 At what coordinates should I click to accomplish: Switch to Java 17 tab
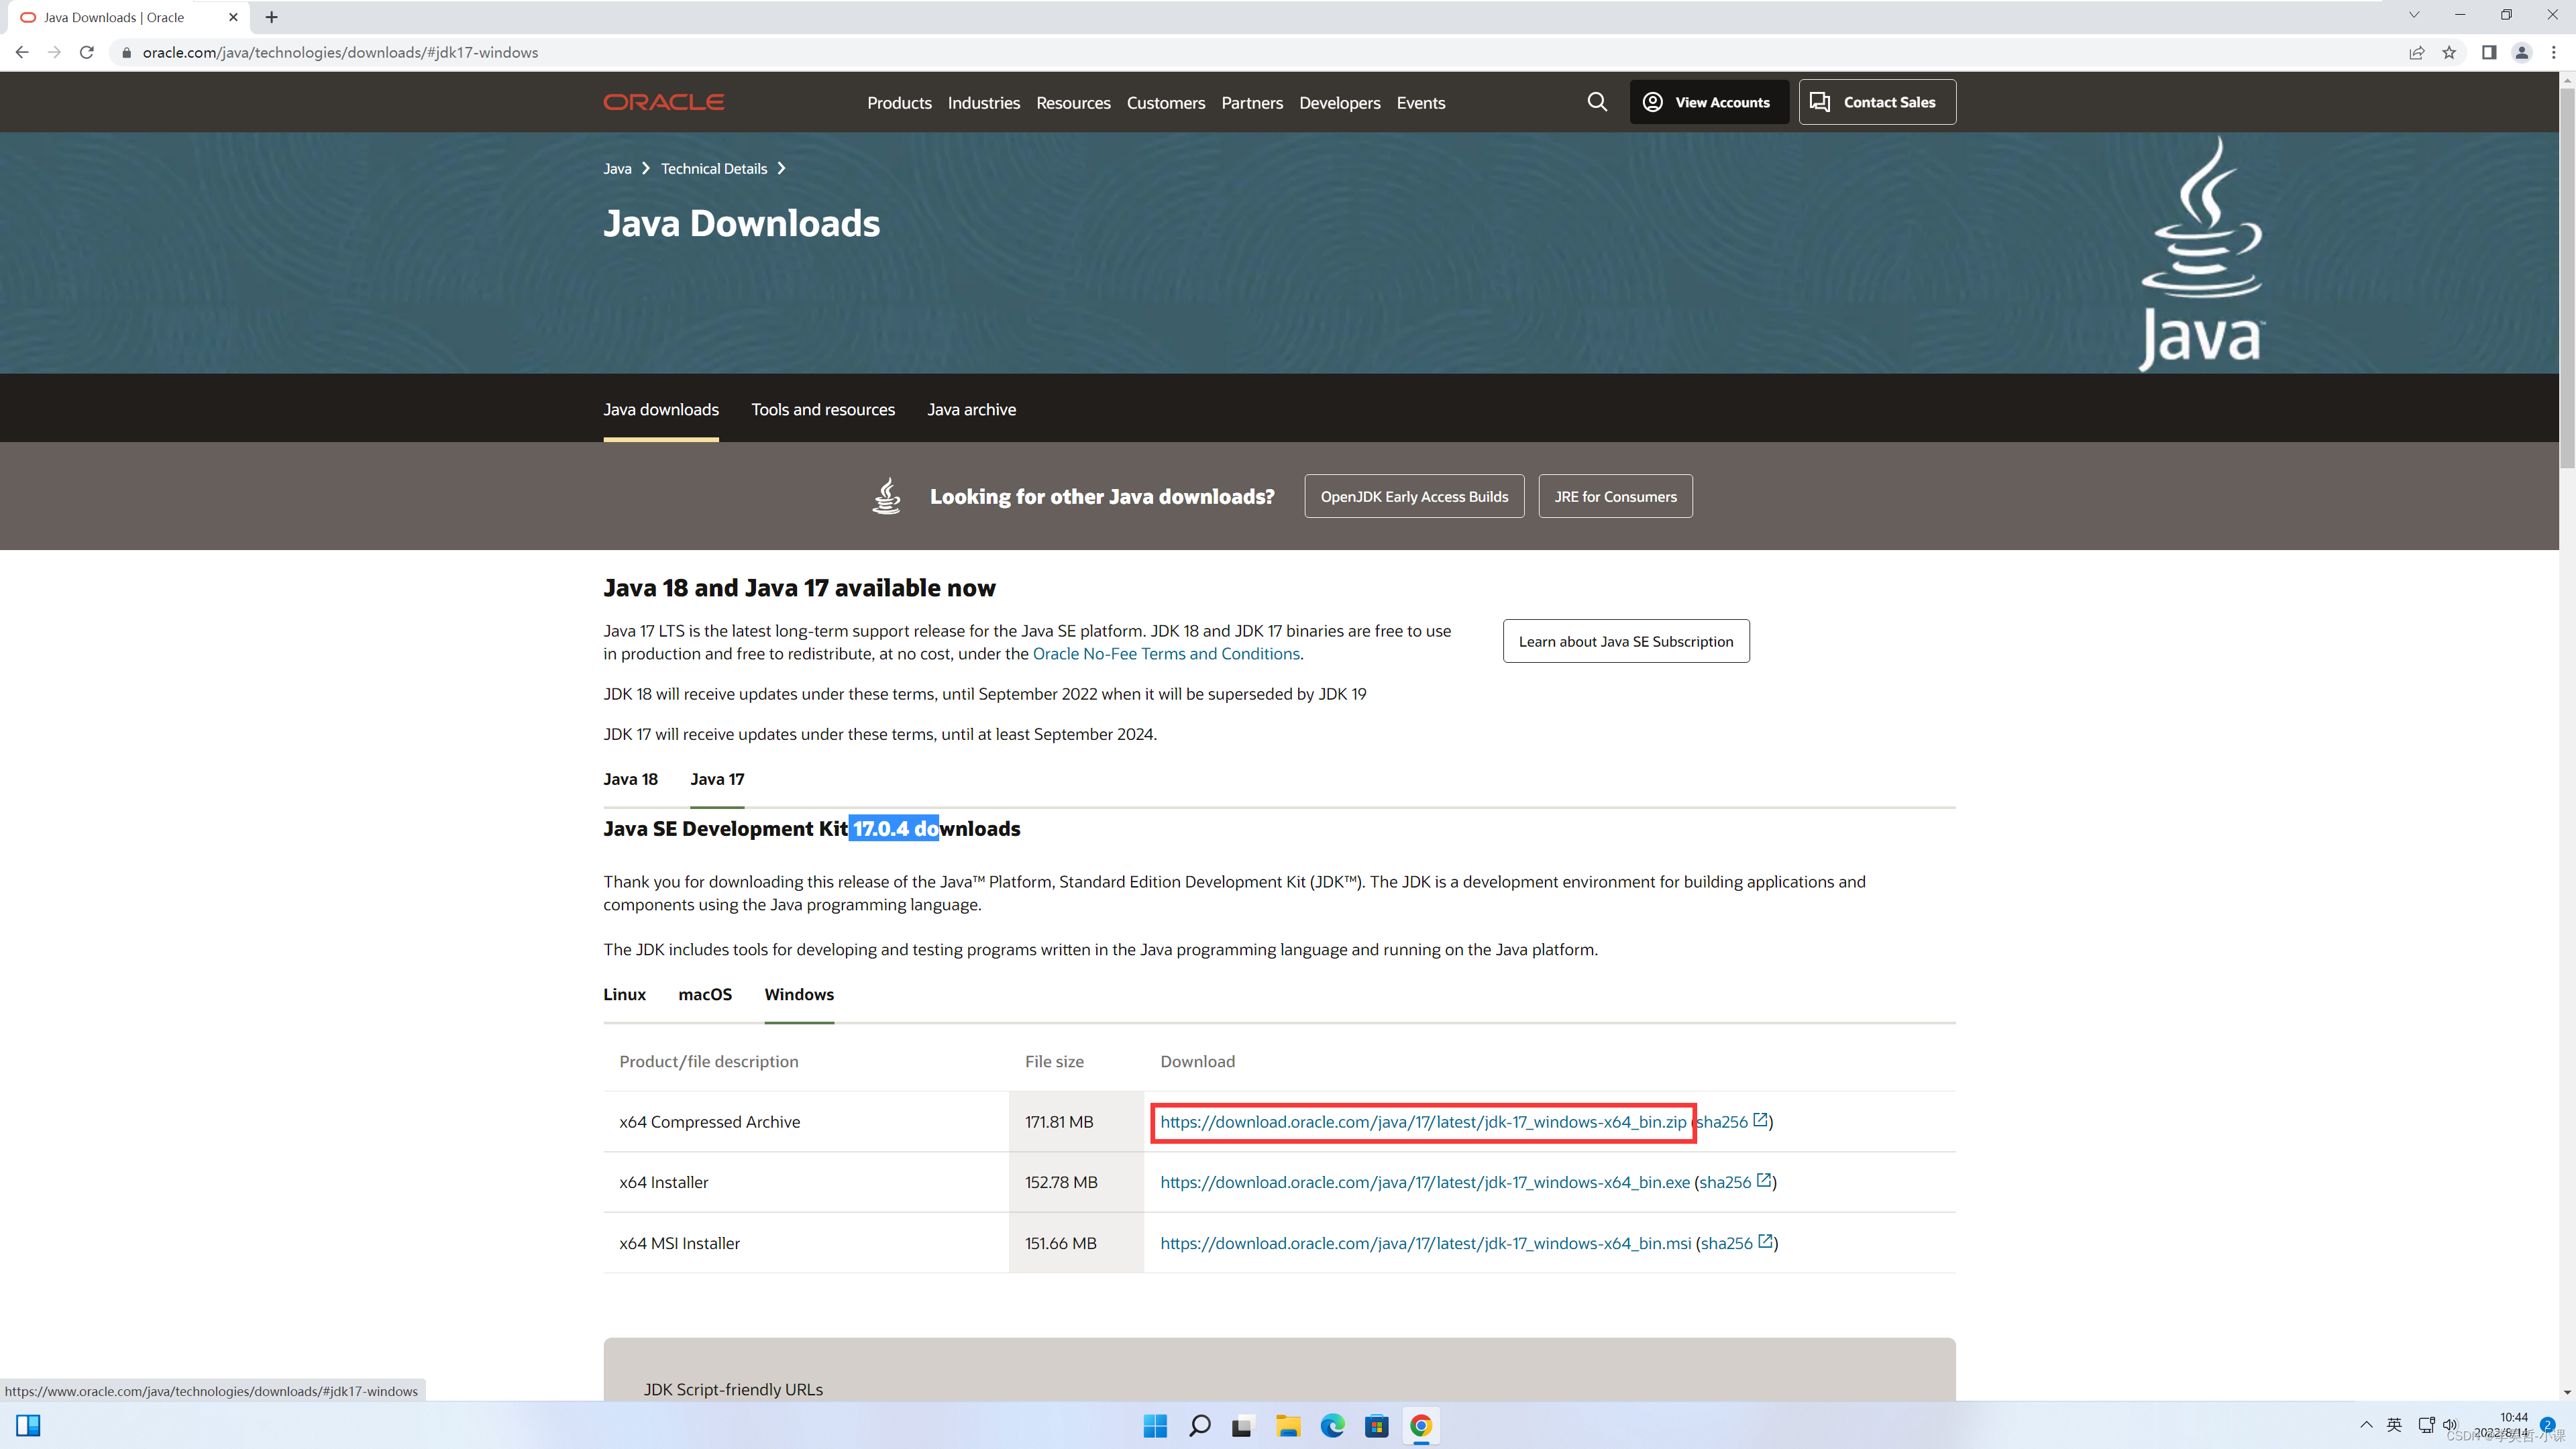click(x=717, y=779)
